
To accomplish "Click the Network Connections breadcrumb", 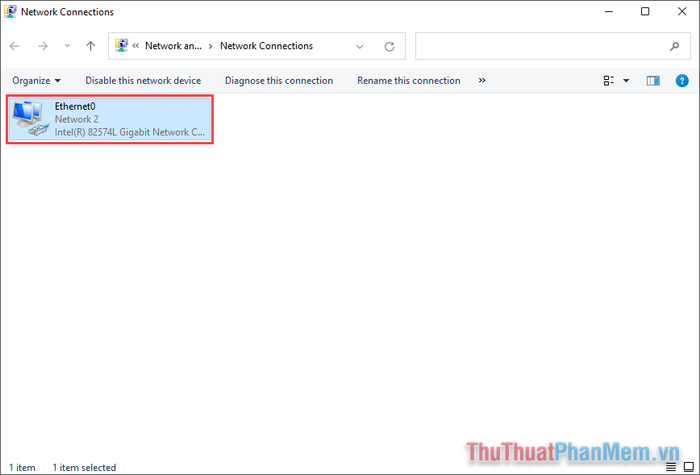I will click(x=267, y=46).
